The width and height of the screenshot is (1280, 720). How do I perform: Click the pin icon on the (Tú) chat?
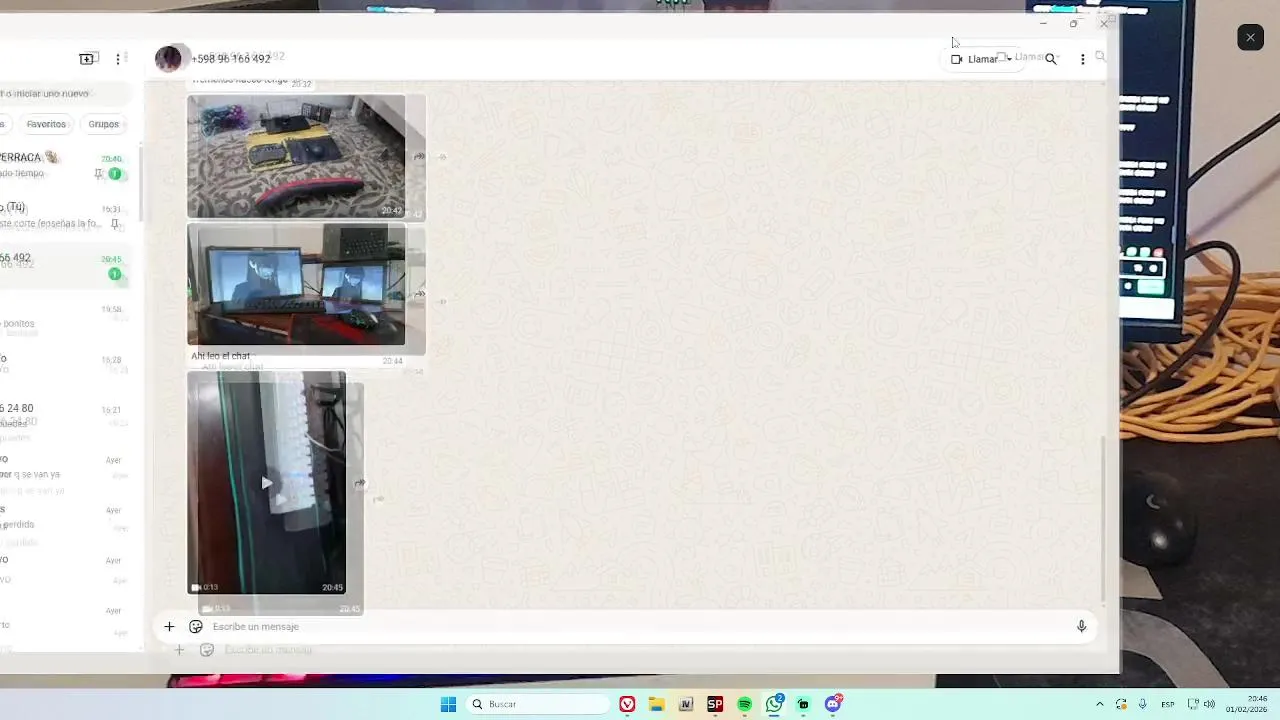114,224
